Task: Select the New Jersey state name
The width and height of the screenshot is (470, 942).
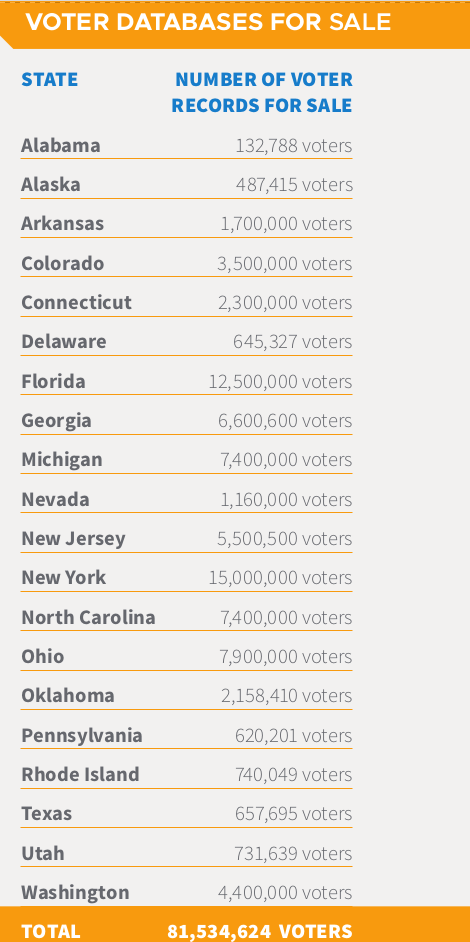Action: [x=73, y=538]
